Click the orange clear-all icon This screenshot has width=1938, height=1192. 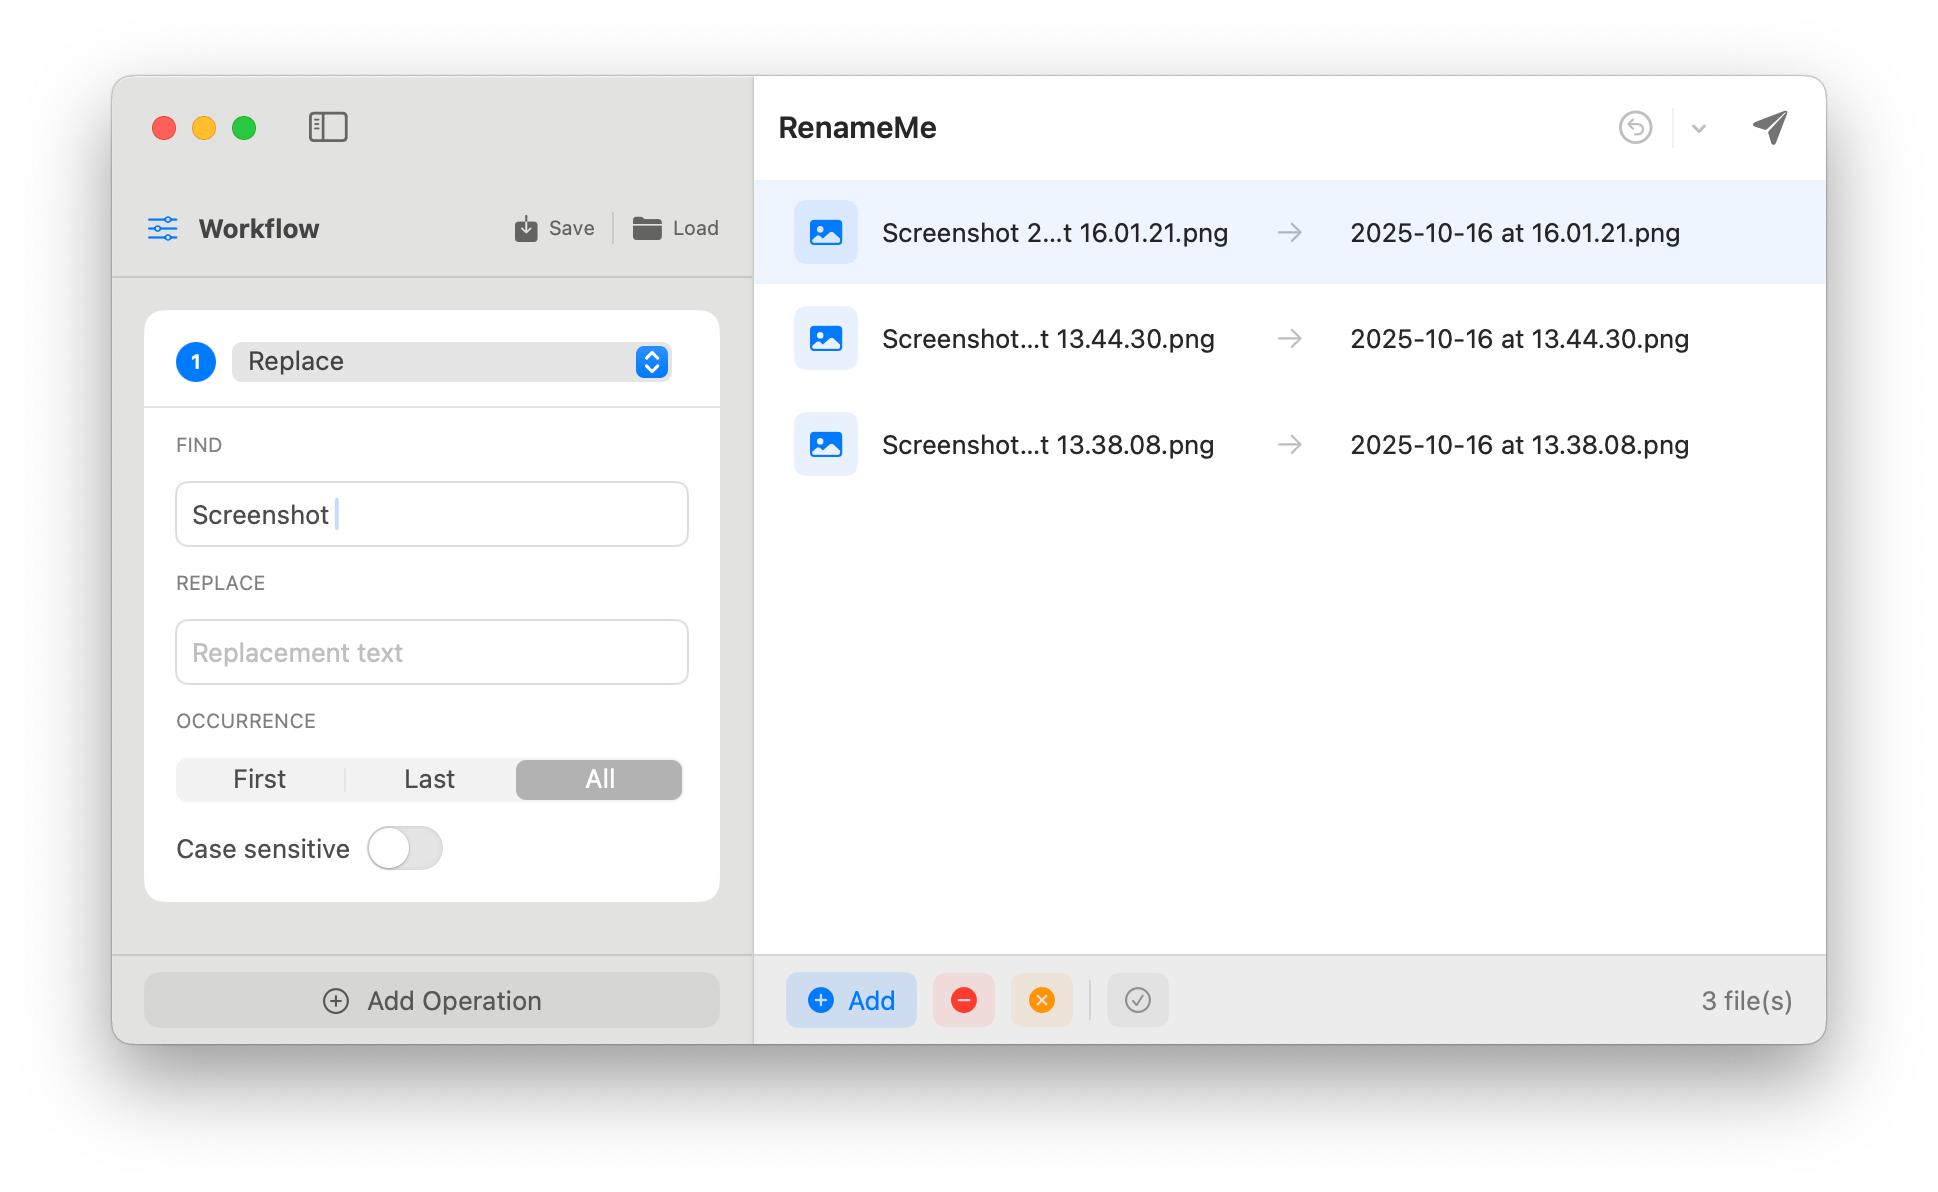[1042, 1000]
